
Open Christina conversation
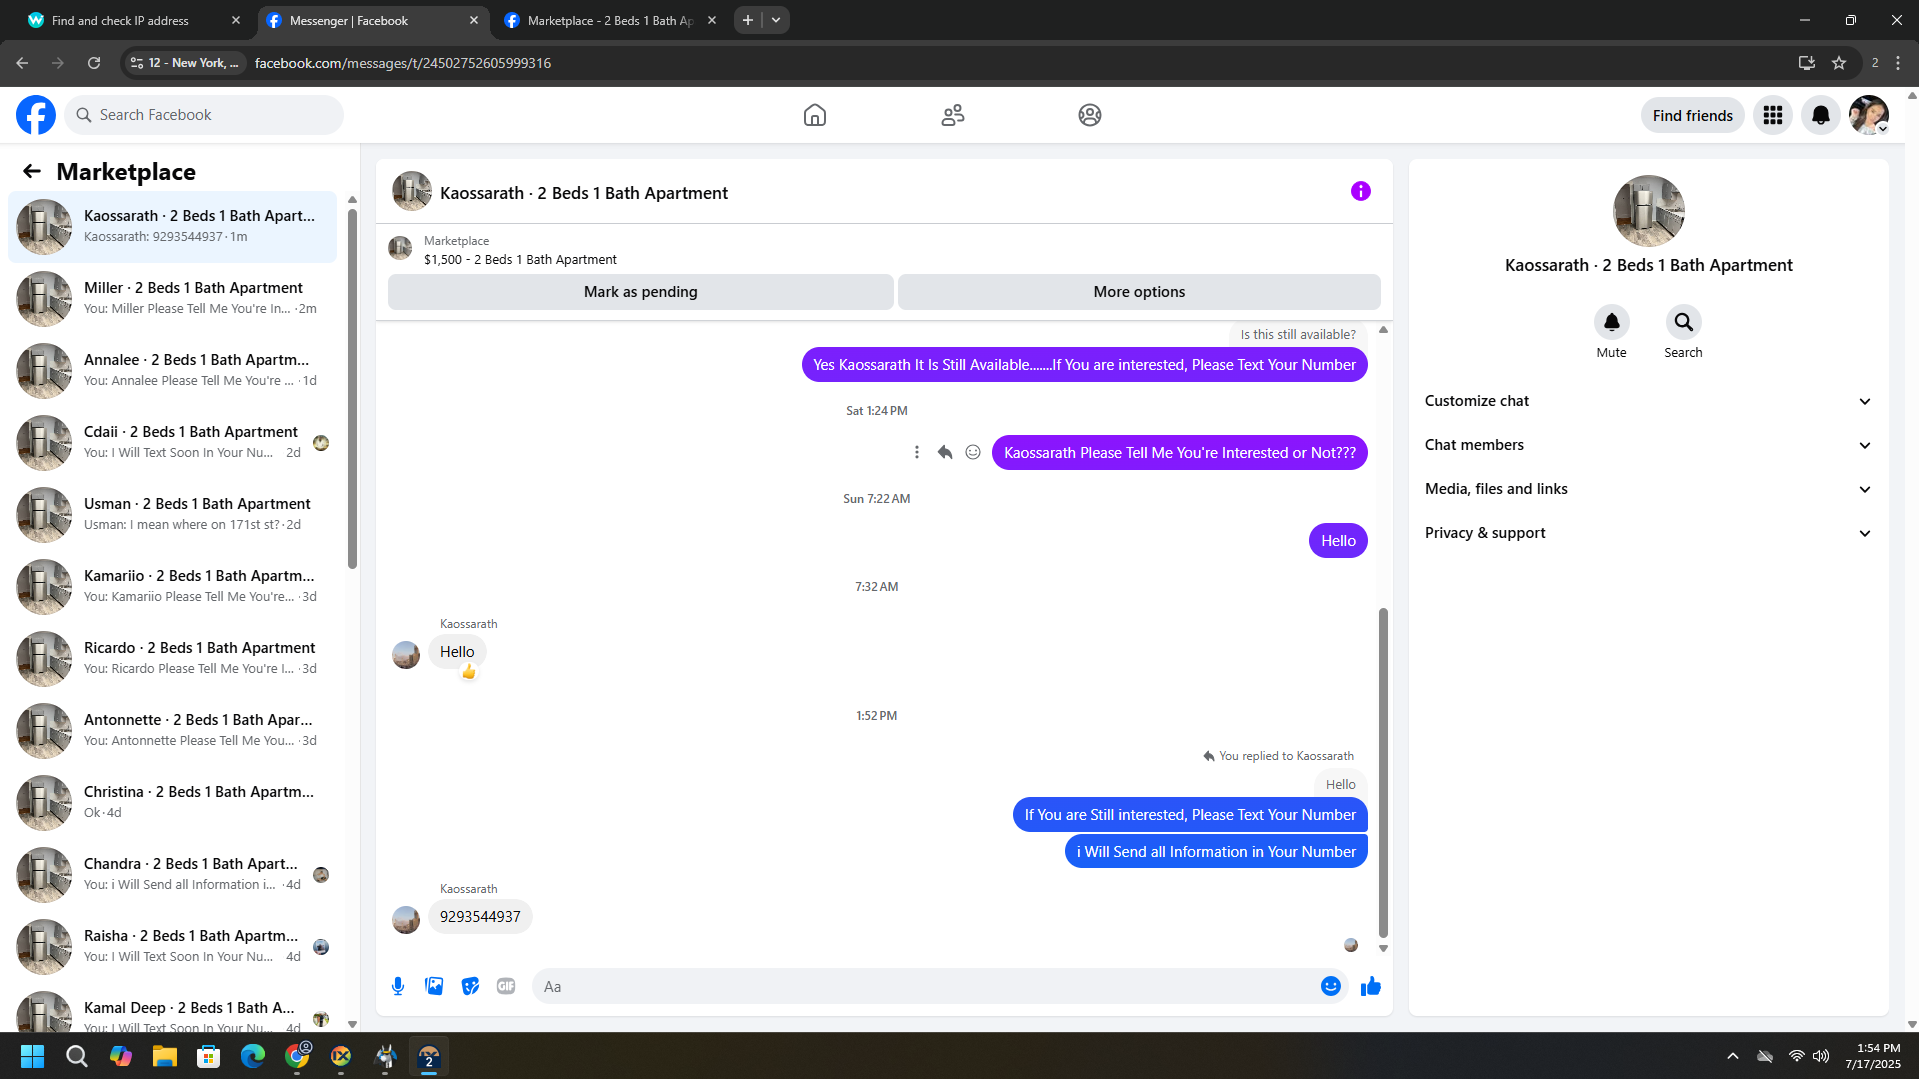pyautogui.click(x=172, y=802)
